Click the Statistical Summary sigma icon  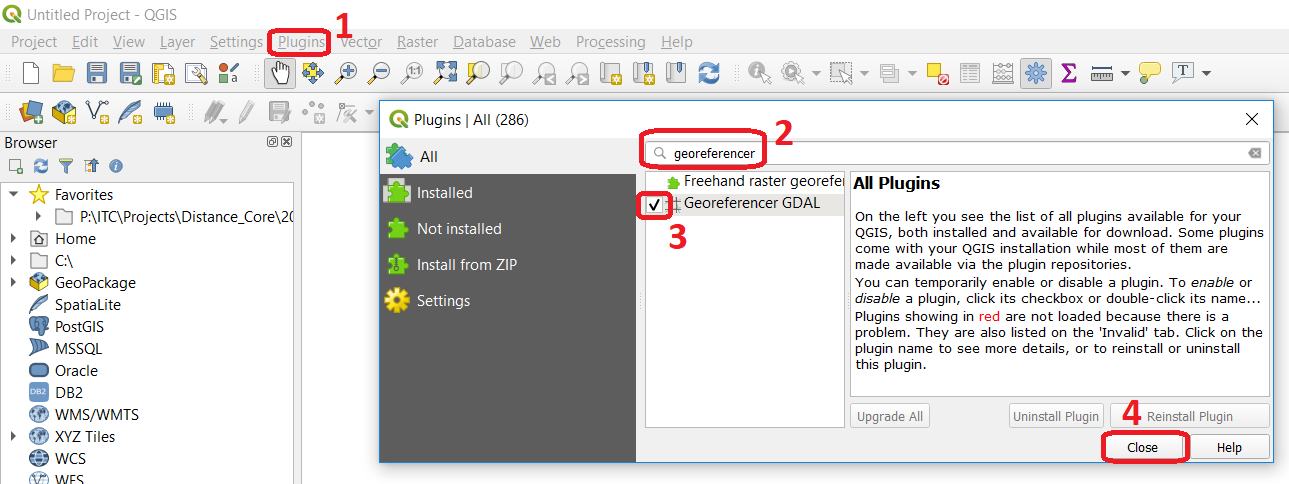[x=1069, y=73]
